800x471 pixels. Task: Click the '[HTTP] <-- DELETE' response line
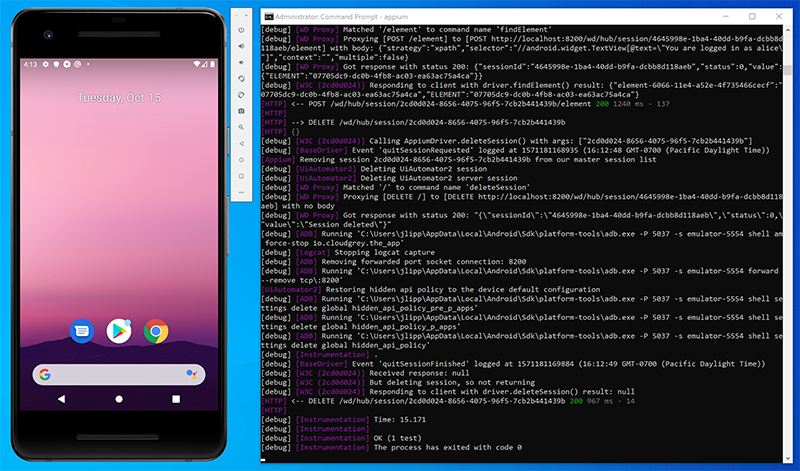coord(448,401)
